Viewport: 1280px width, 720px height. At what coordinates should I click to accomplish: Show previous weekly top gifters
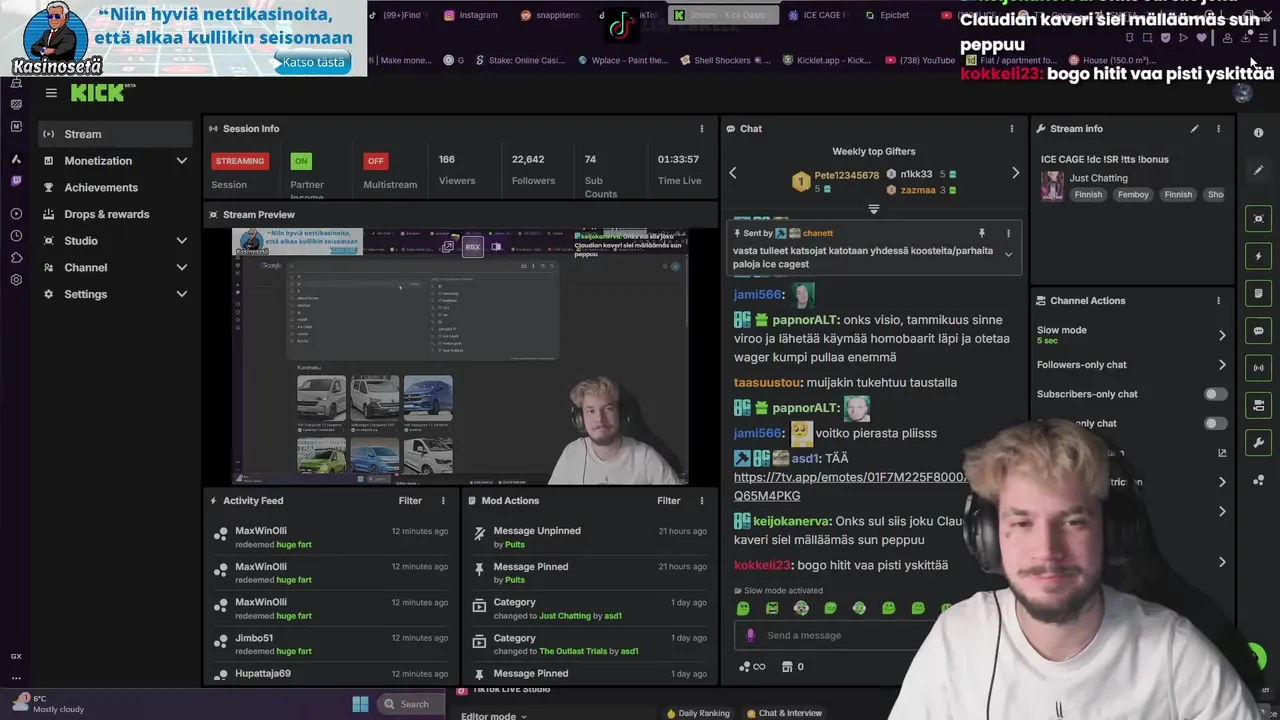[732, 173]
